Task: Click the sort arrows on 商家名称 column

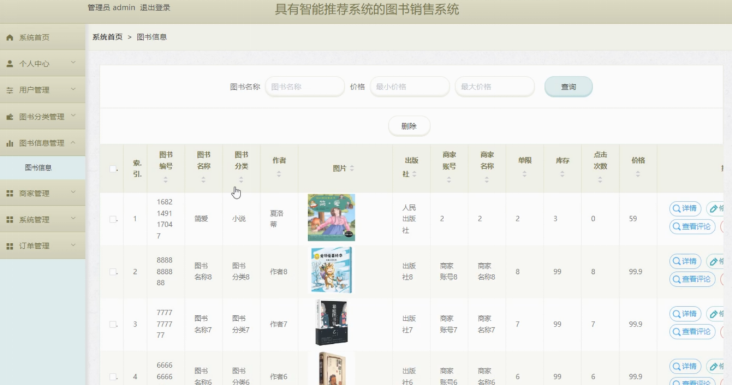Action: pyautogui.click(x=487, y=180)
